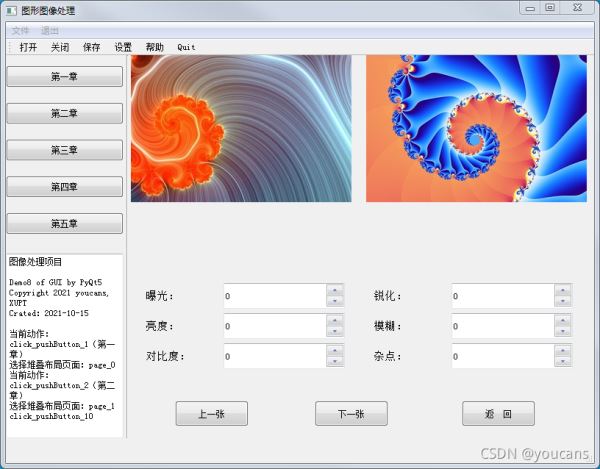Click the blue spiral fractal image
Screen dimensions: 600x469
click(x=474, y=128)
